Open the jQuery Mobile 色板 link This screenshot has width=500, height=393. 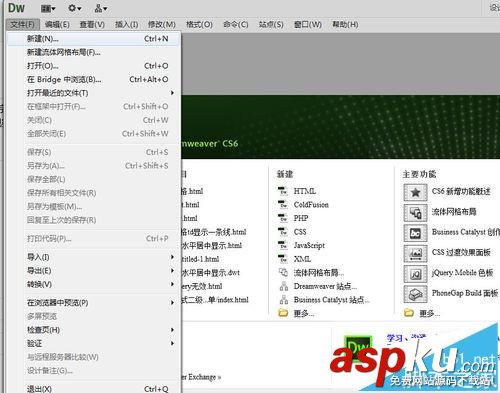[462, 273]
